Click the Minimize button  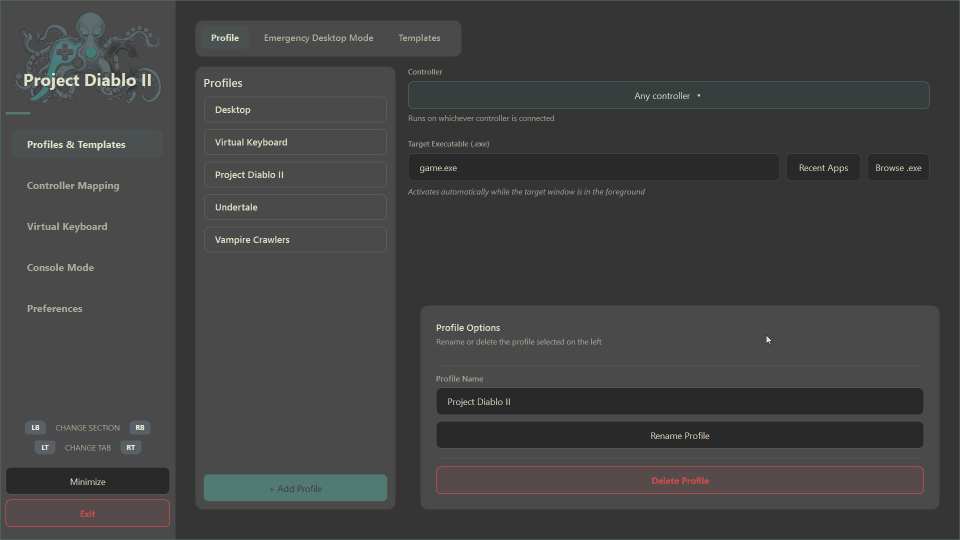pos(88,481)
